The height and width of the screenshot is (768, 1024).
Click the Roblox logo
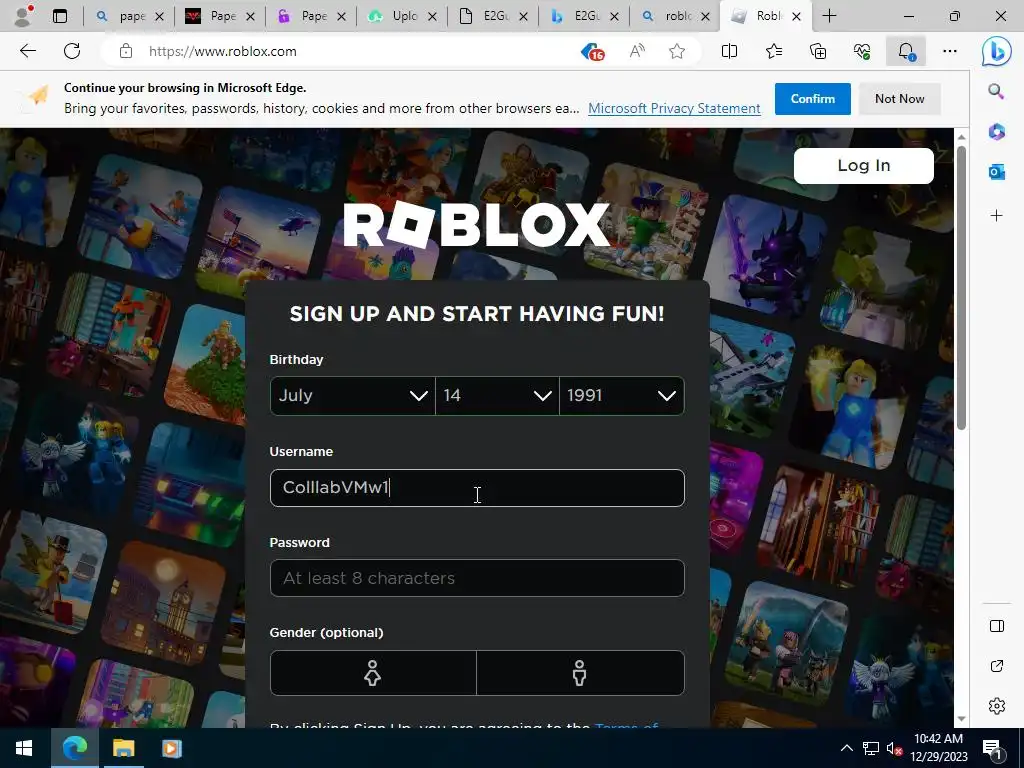coord(477,225)
